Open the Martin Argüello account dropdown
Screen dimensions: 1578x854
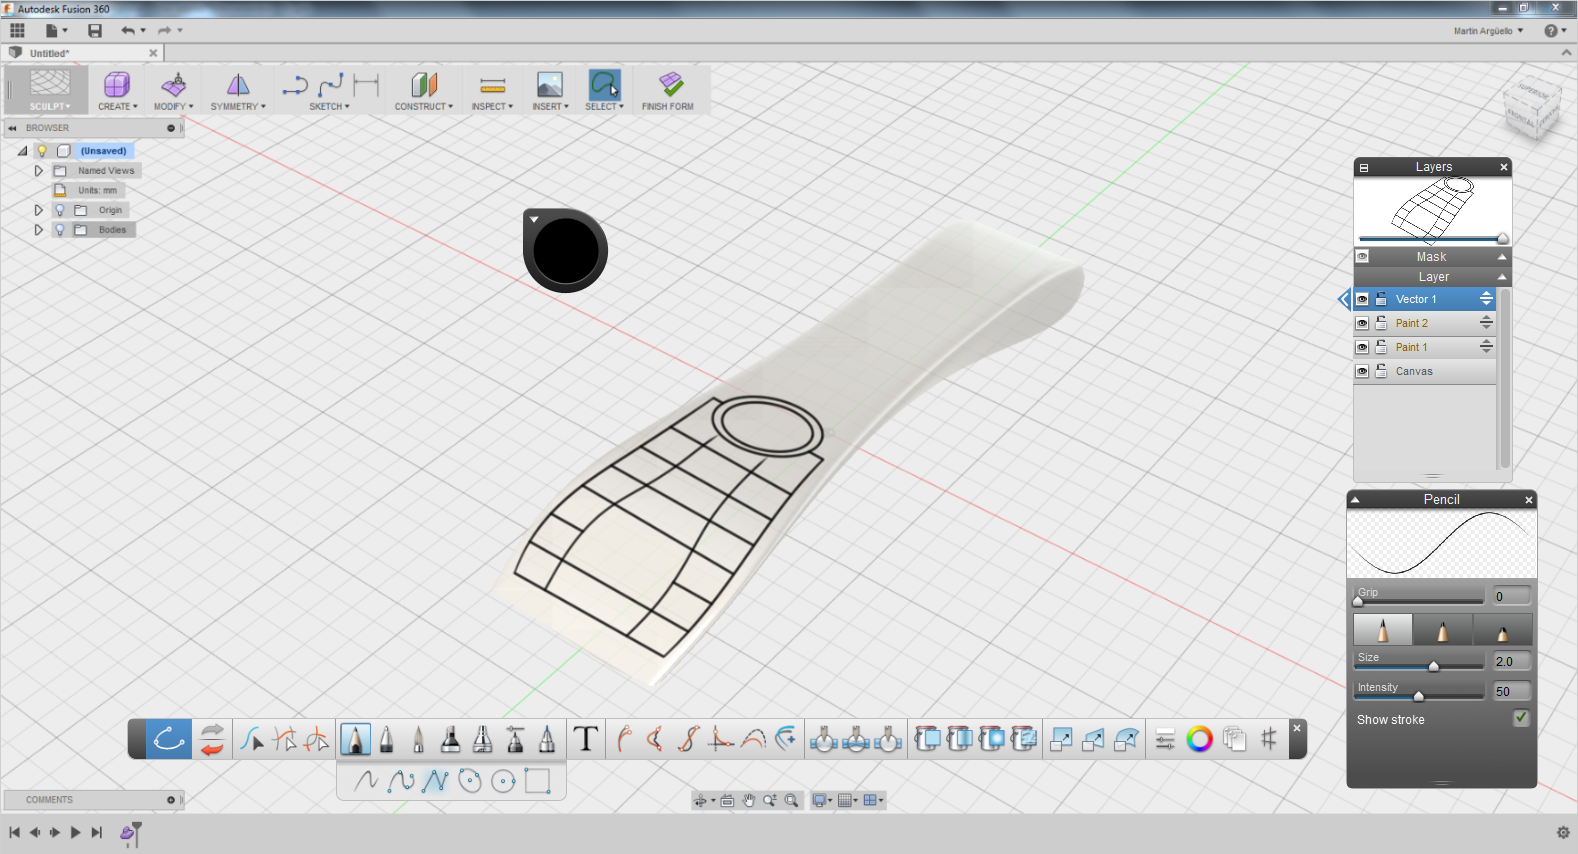point(1488,31)
